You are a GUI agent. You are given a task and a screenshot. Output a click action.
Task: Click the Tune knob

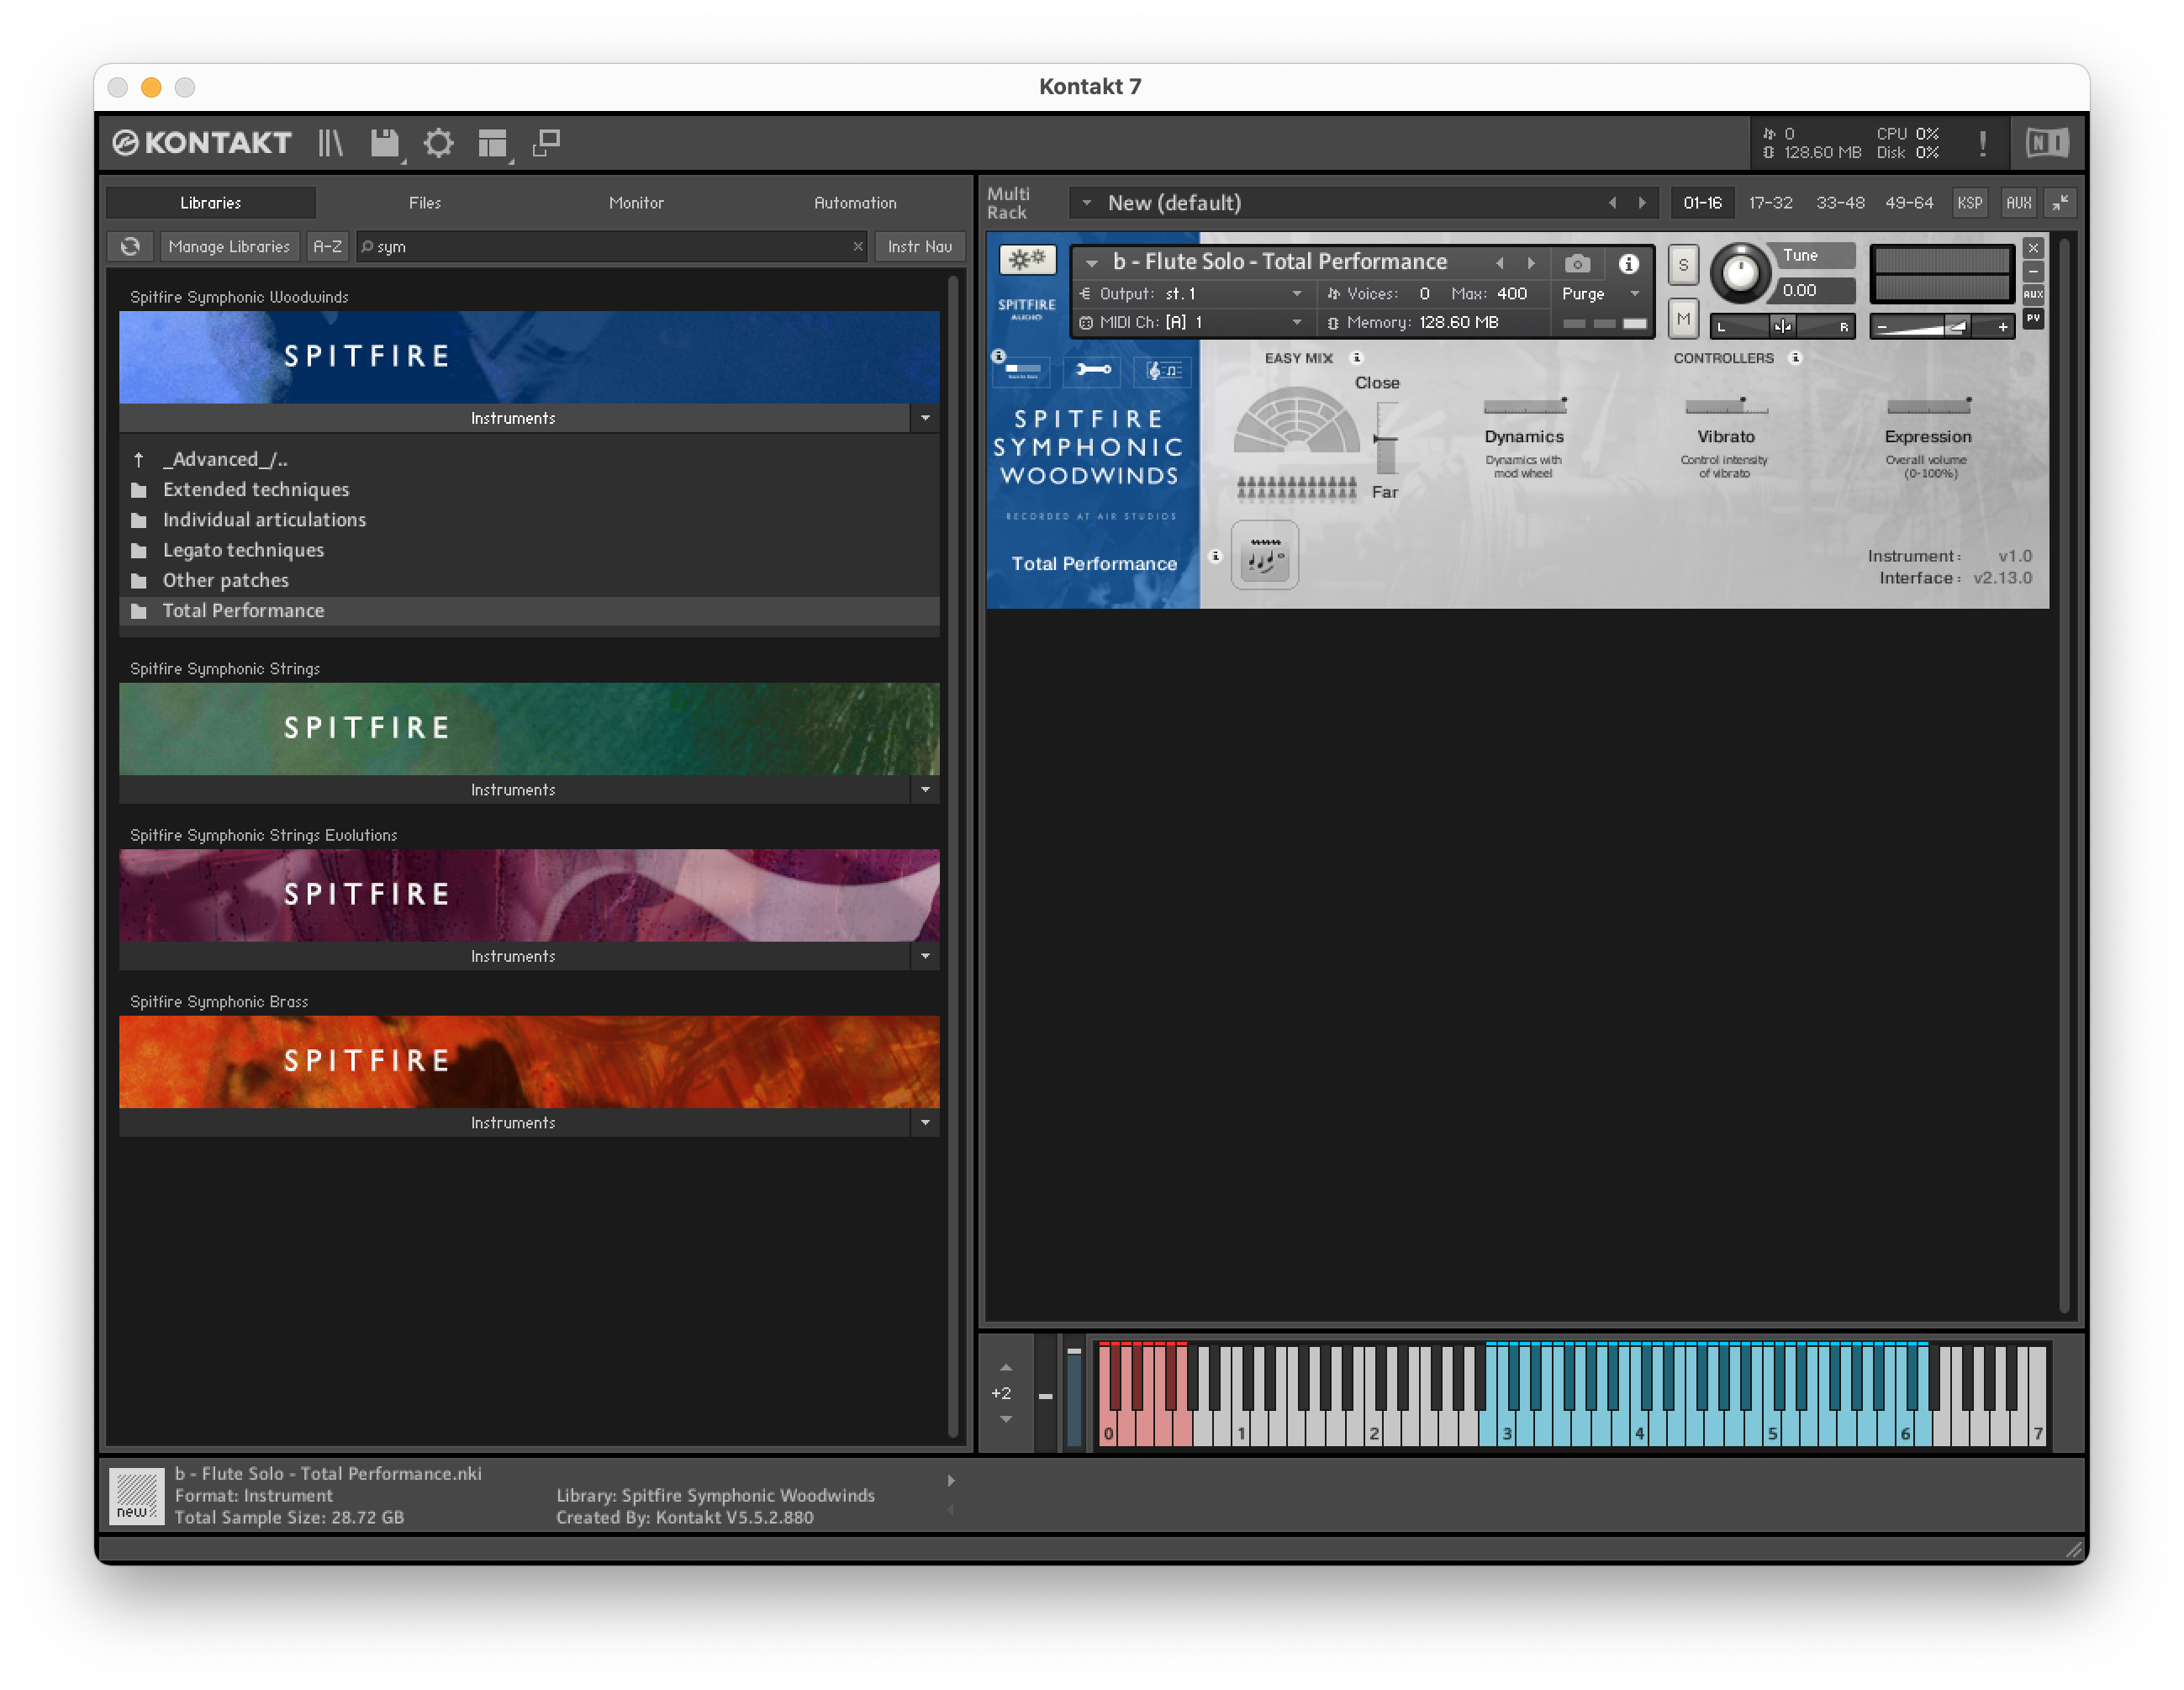(x=1739, y=274)
